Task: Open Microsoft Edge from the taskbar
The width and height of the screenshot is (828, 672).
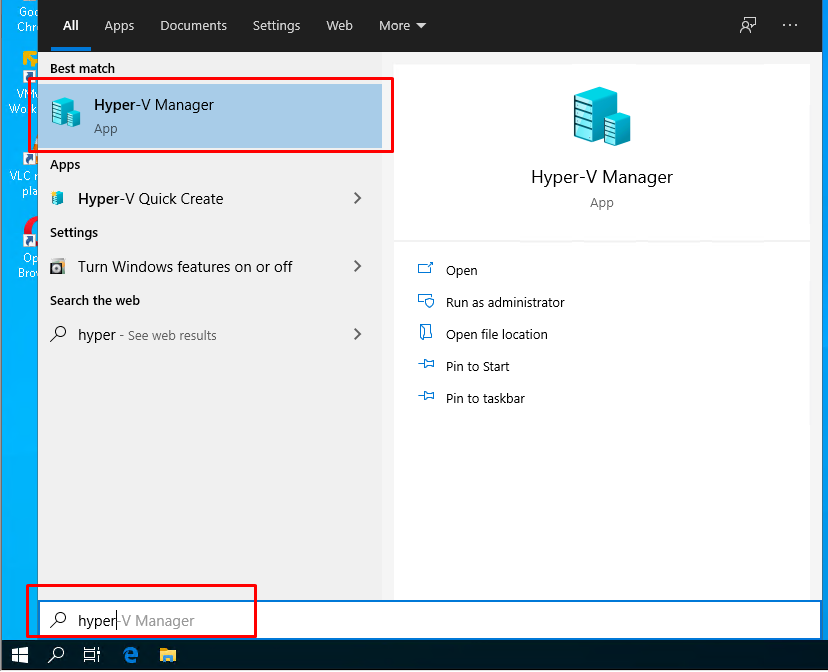Action: pyautogui.click(x=130, y=655)
